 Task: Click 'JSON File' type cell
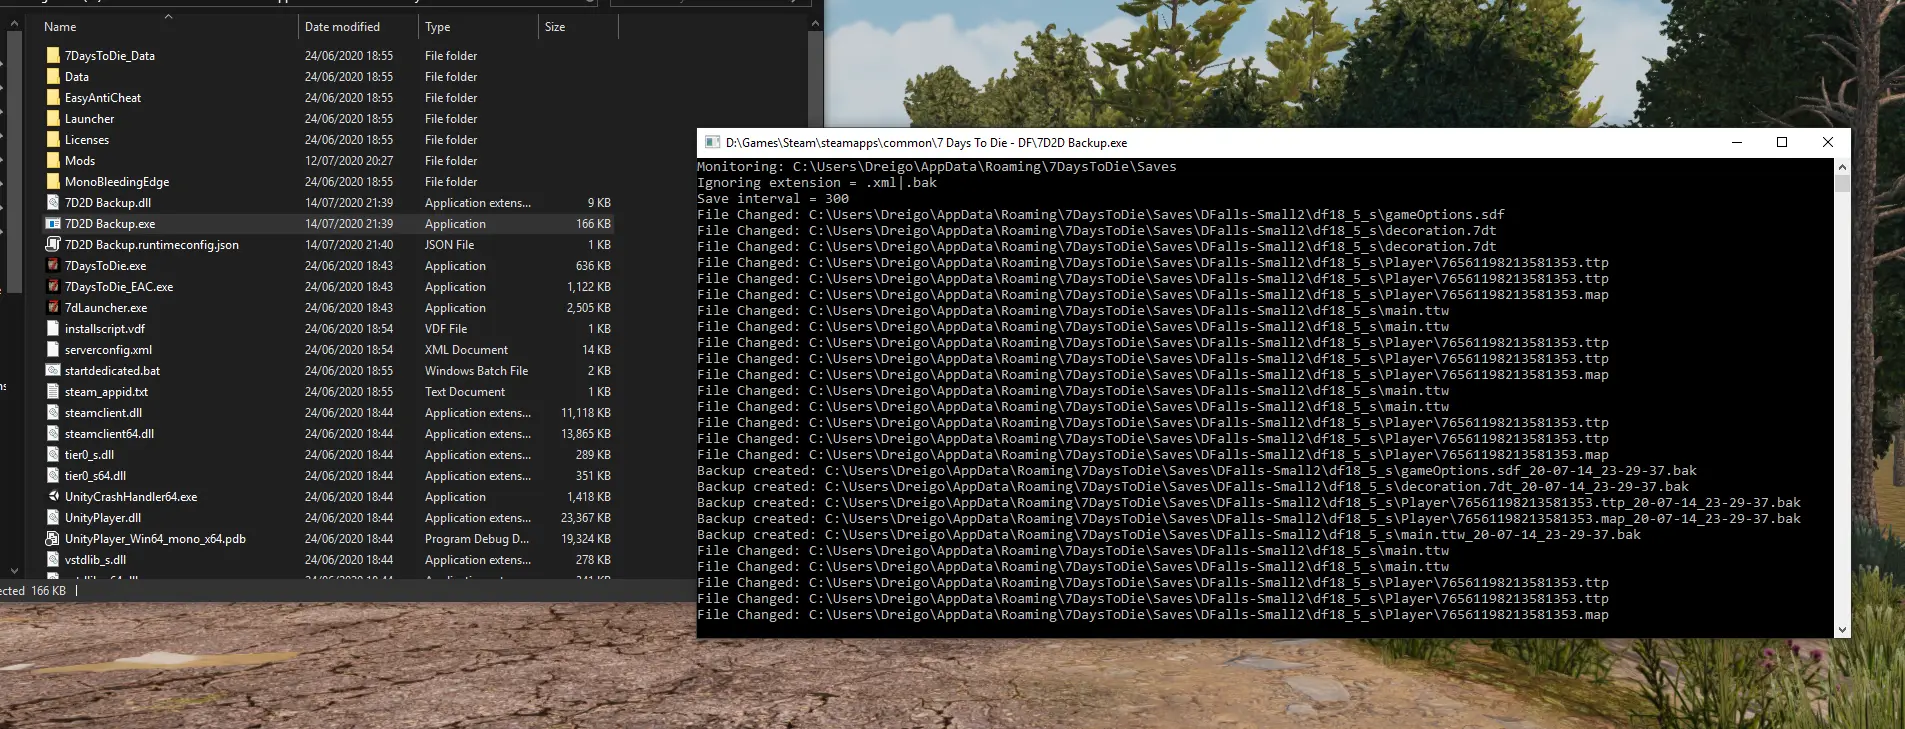pyautogui.click(x=449, y=245)
